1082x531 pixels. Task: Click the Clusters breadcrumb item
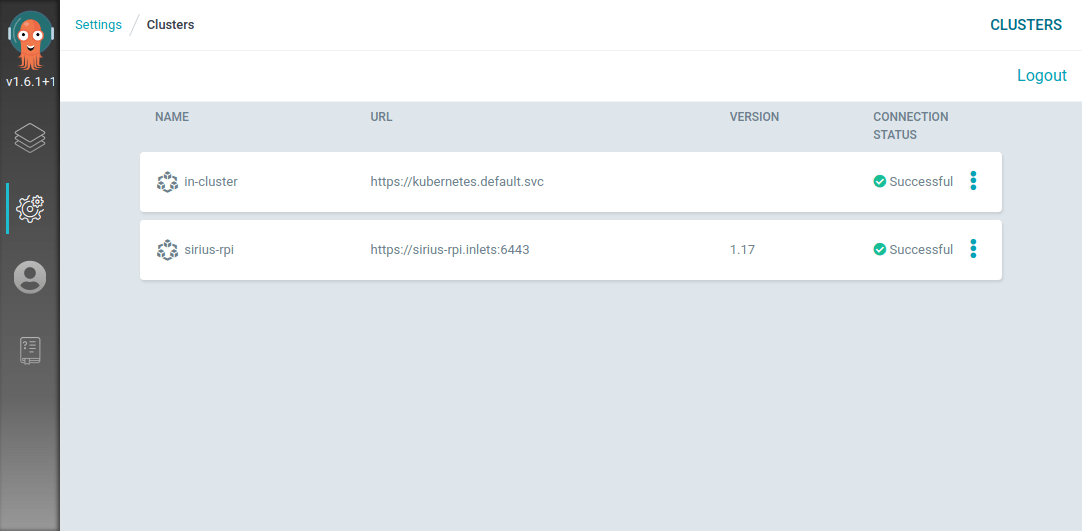click(x=170, y=25)
